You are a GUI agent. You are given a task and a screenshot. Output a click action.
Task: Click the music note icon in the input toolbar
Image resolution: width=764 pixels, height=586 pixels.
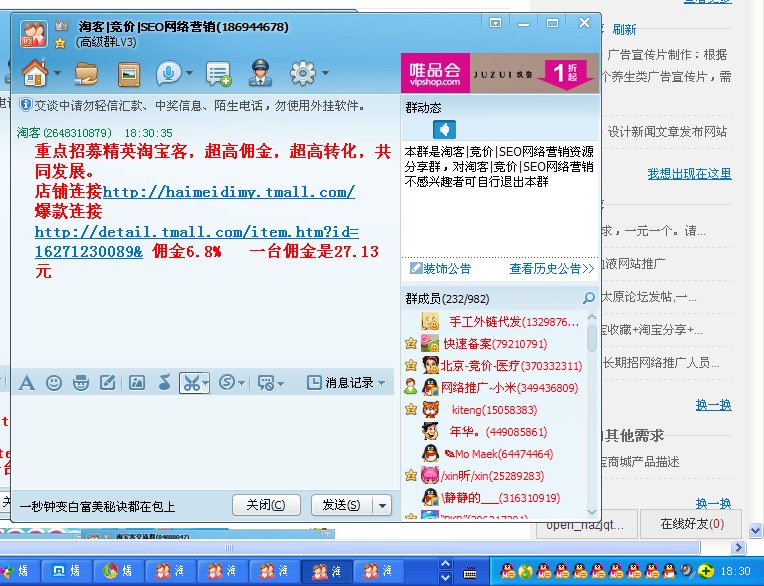pyautogui.click(x=164, y=383)
